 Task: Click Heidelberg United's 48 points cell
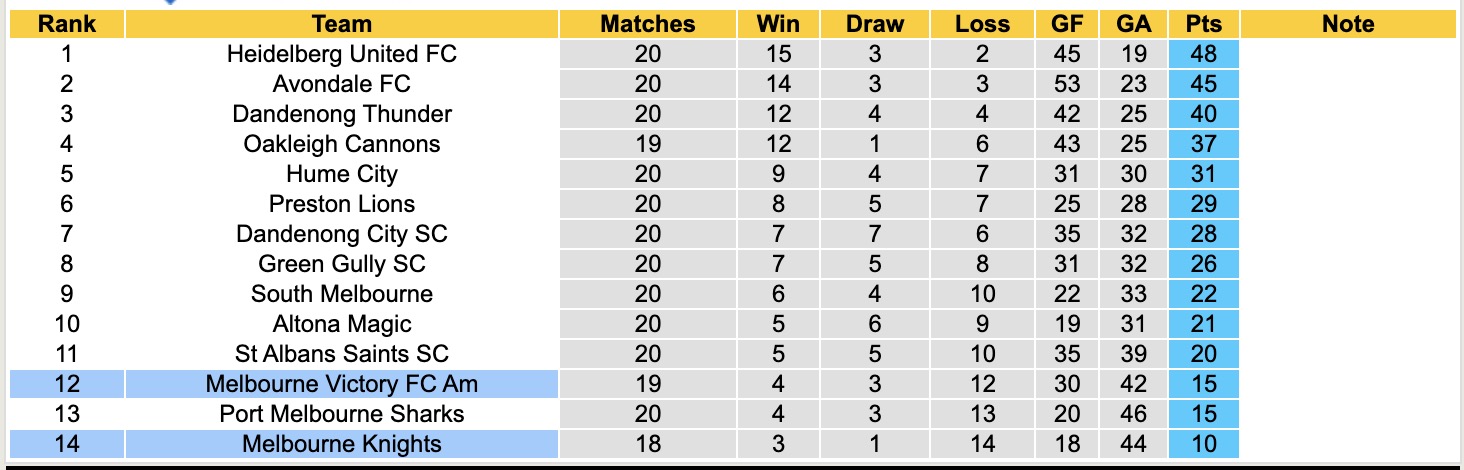click(1203, 54)
